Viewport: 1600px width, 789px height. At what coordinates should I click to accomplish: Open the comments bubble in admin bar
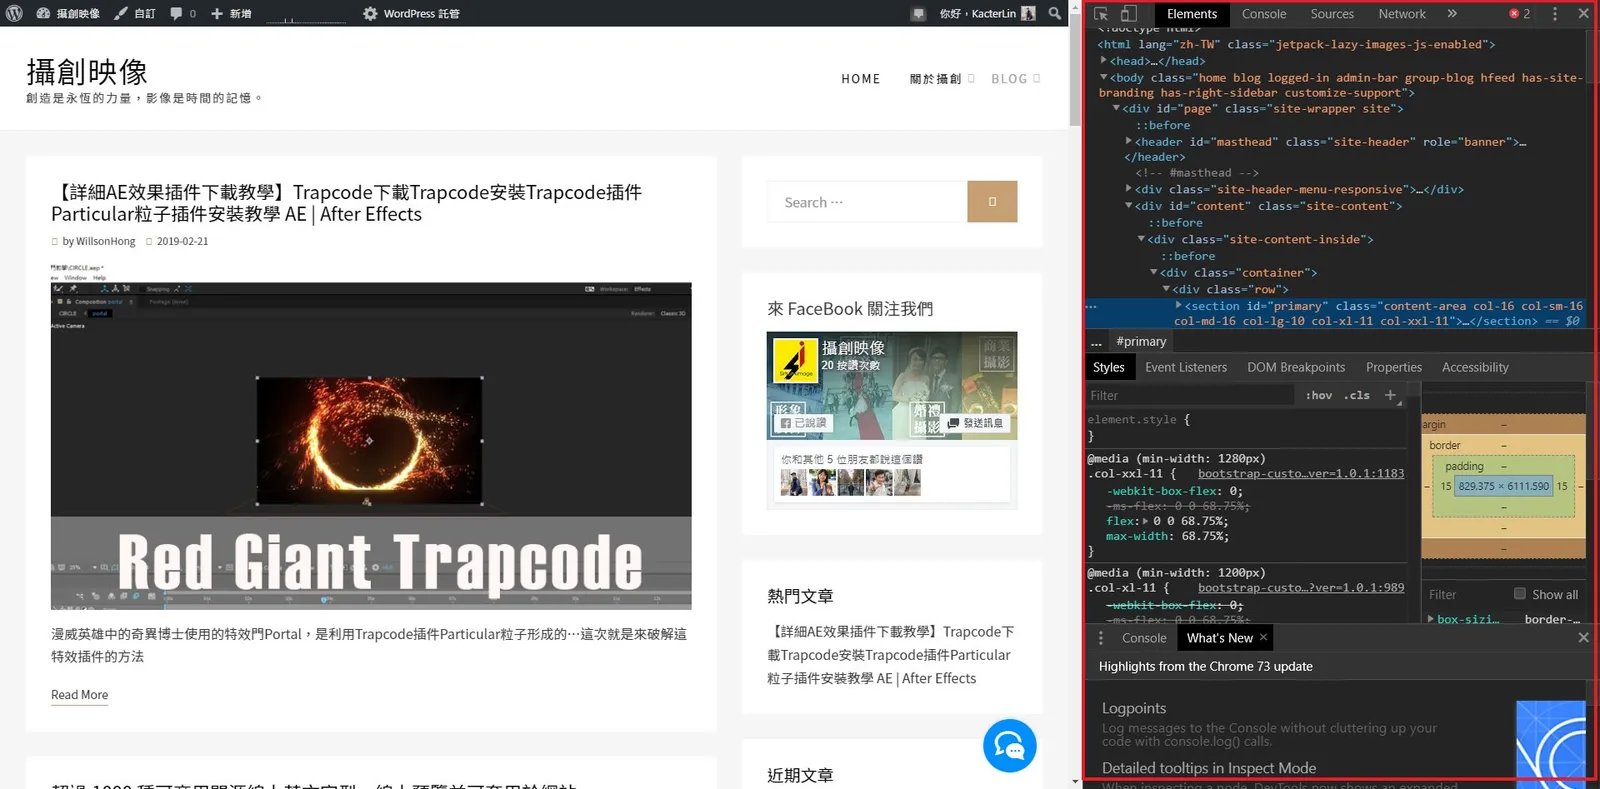pyautogui.click(x=183, y=13)
